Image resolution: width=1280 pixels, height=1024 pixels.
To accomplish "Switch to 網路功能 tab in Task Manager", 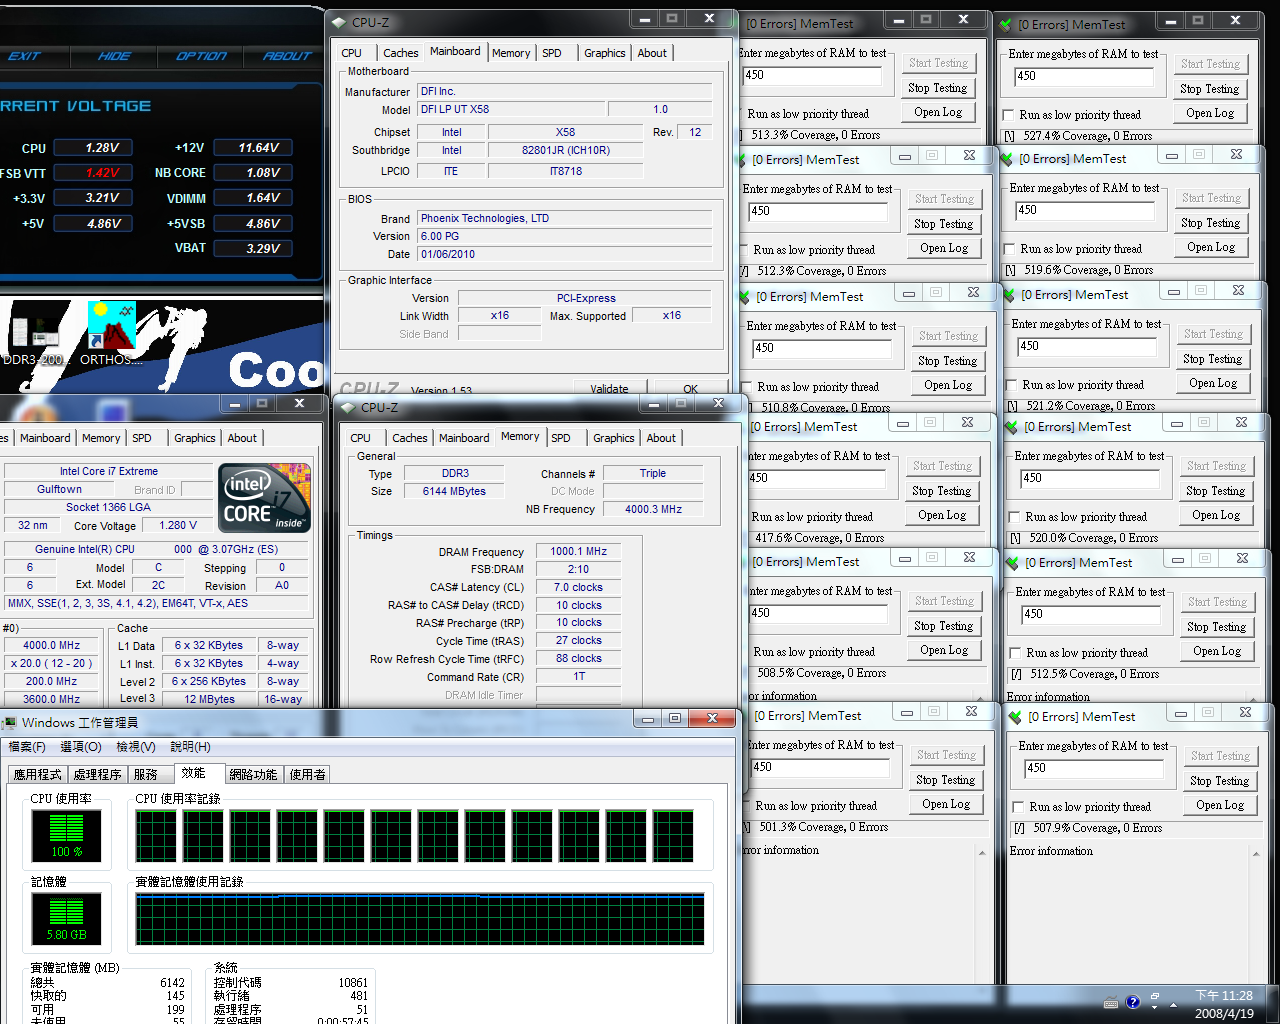I will click(x=253, y=774).
